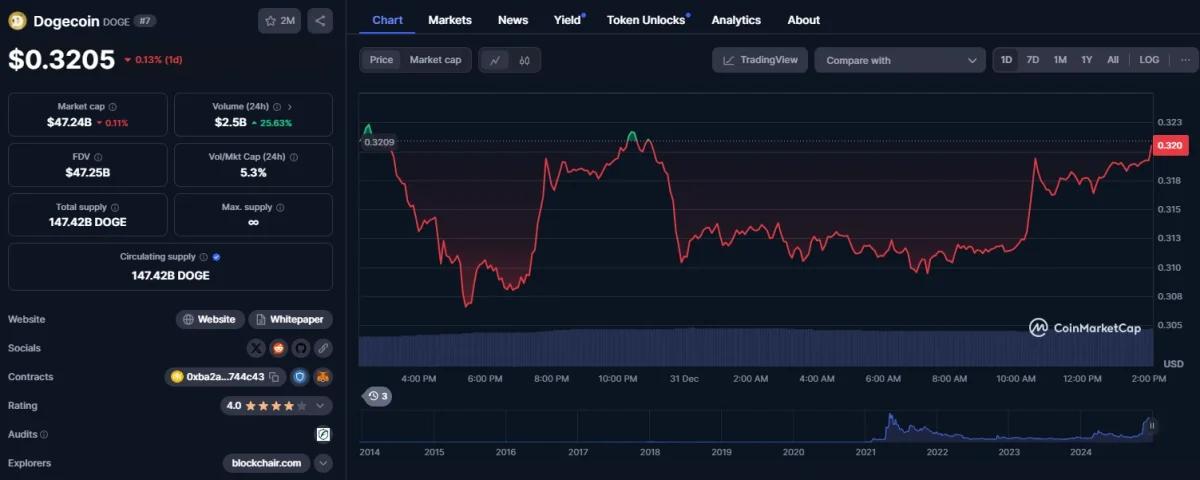
Task: Open Total supply info icon
Action: click(114, 207)
